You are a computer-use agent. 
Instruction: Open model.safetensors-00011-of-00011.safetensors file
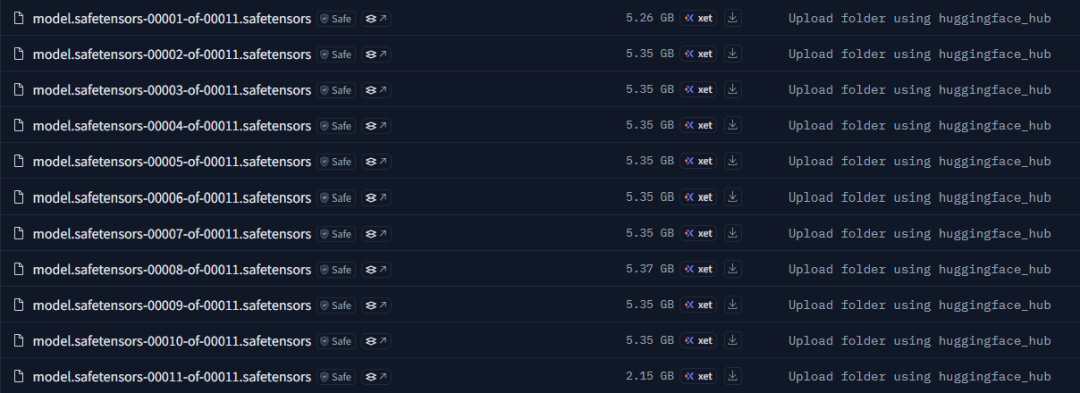(x=172, y=376)
